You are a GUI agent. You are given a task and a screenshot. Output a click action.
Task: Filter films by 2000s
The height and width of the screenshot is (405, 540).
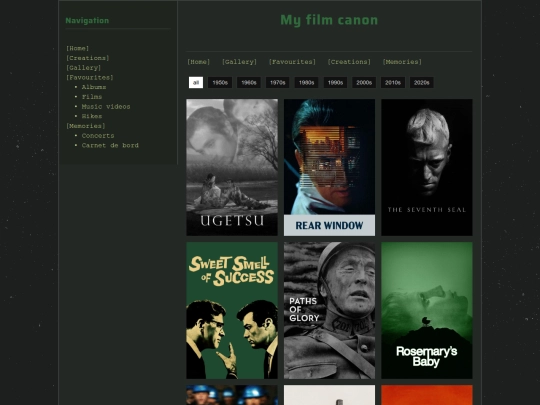point(364,83)
